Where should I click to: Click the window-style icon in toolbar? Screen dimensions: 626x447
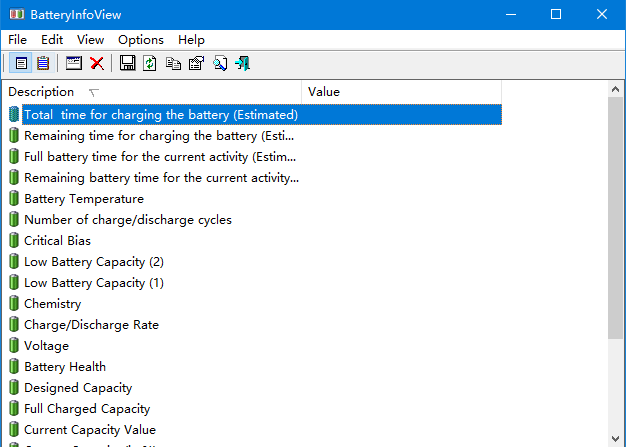click(x=74, y=64)
